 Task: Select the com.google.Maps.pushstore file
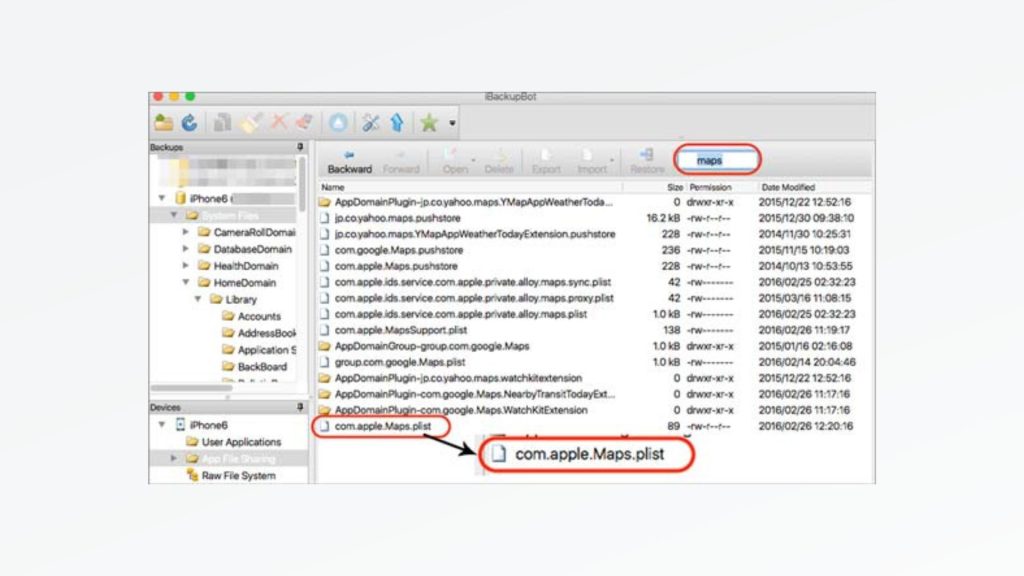click(594, 250)
